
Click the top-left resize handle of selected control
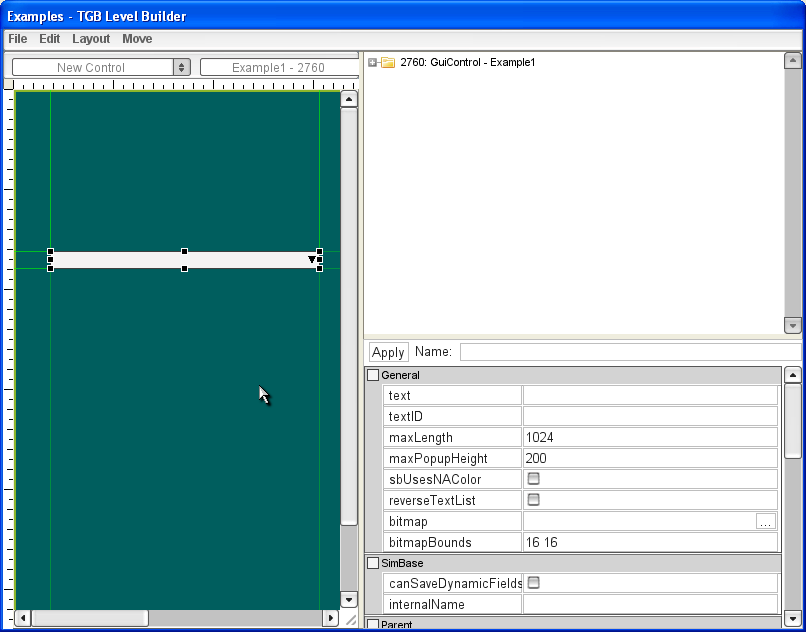(50, 251)
